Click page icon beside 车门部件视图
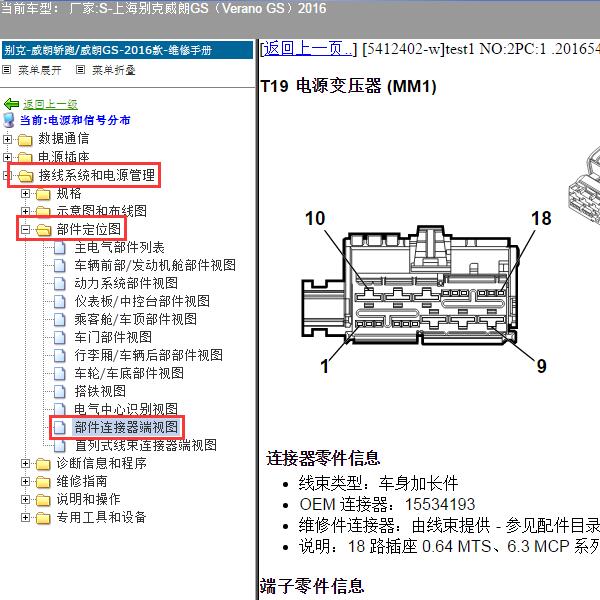 tap(60, 338)
